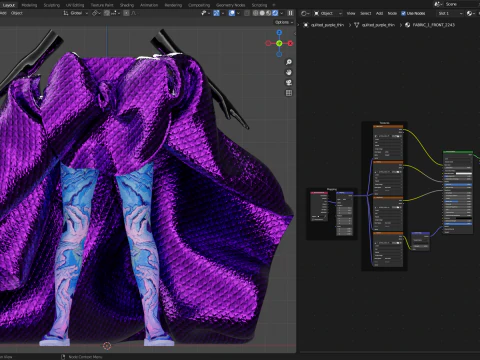Open the material browse sphere icon

pos(470,13)
